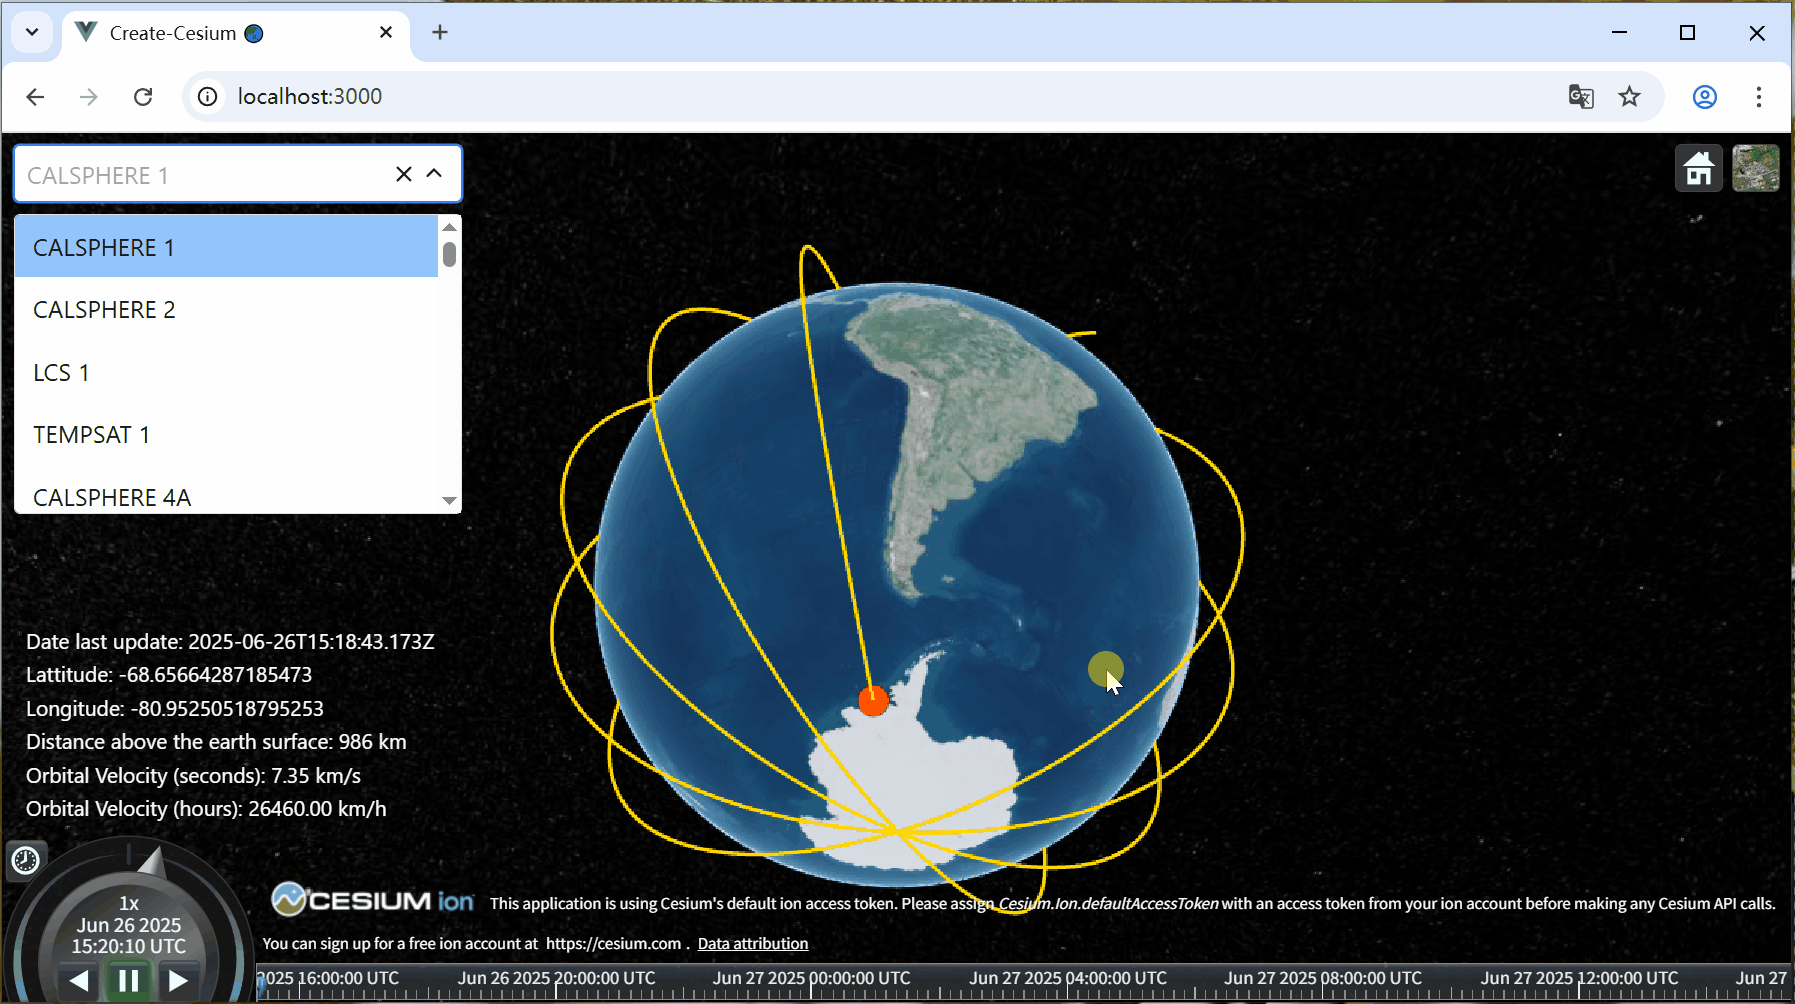The height and width of the screenshot is (1004, 1795).
Task: Choose CALSPHERE 2 in the dropdown
Action: point(226,310)
